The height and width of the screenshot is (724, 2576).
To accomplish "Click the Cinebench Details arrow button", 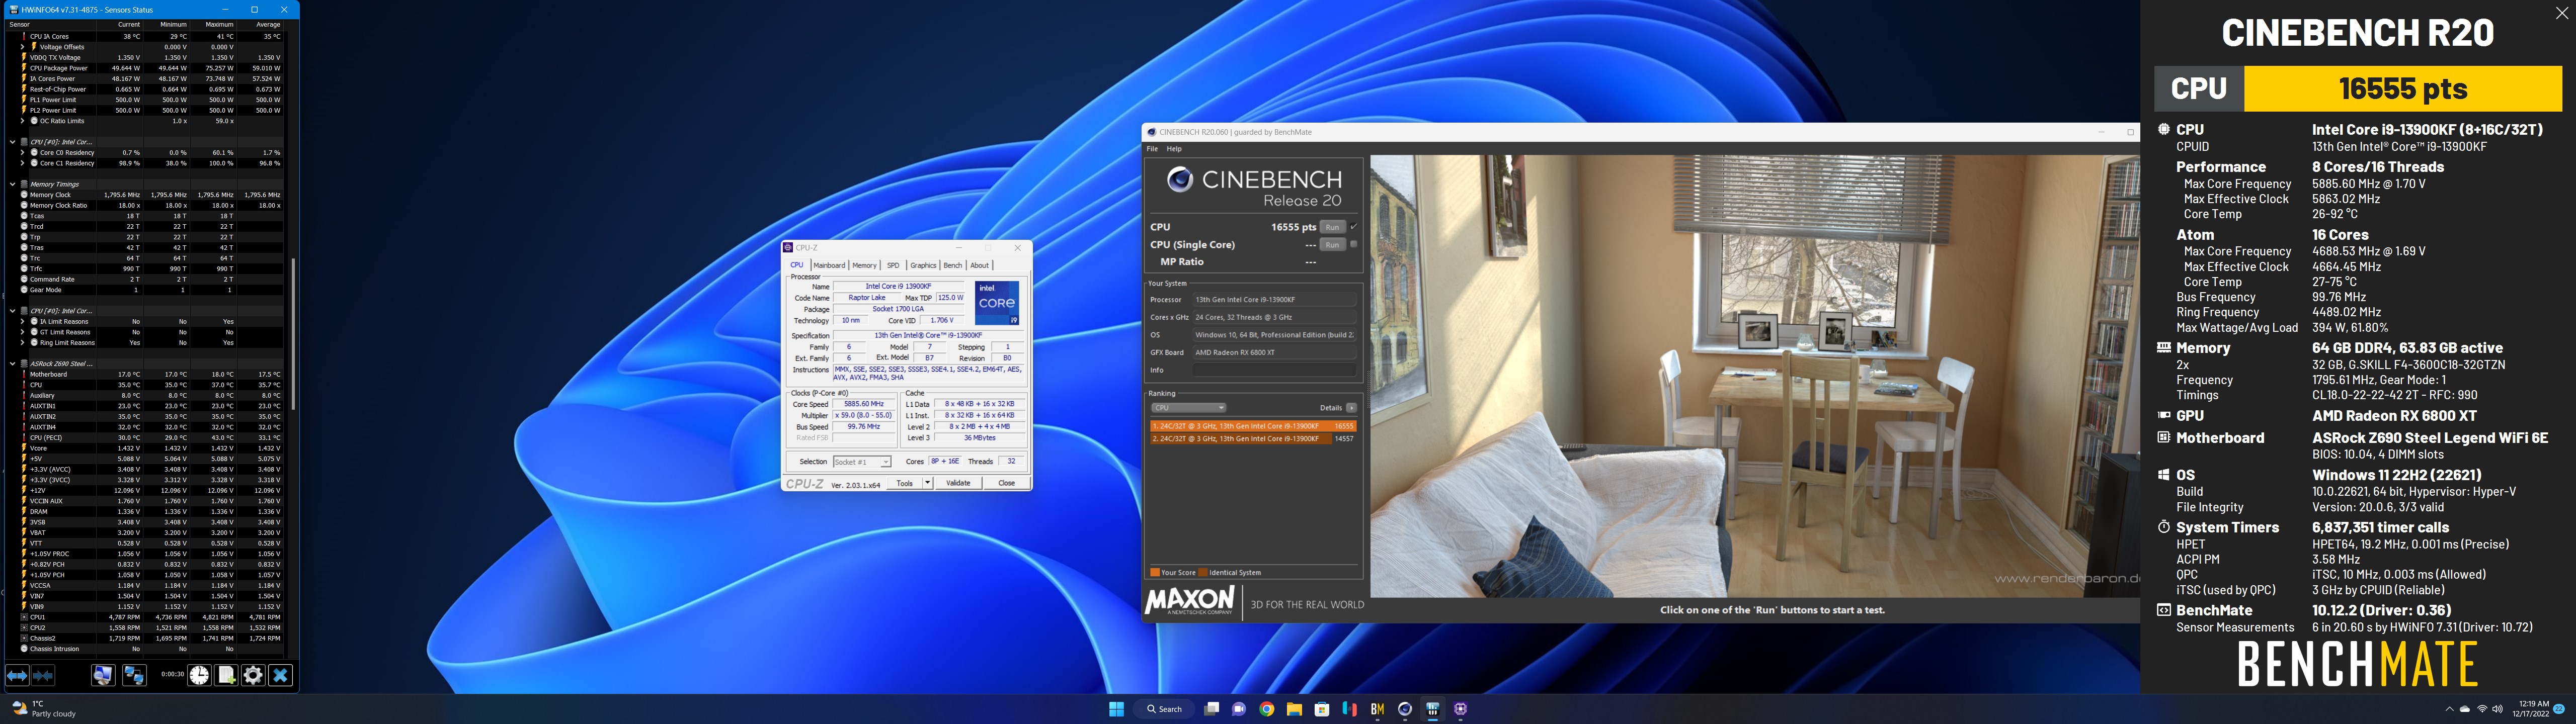I will pos(1351,408).
